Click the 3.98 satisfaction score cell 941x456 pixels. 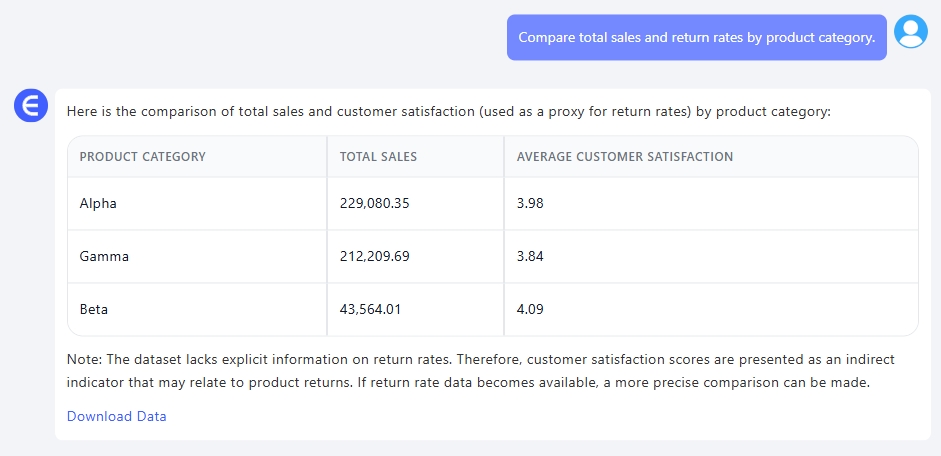(x=530, y=203)
